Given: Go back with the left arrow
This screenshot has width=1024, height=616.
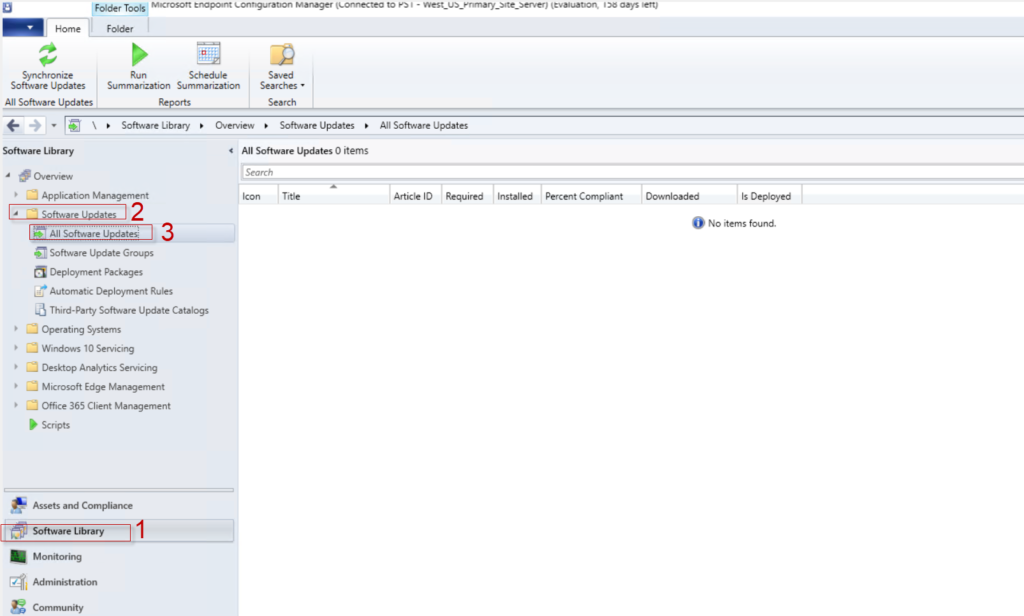Looking at the screenshot, I should click(13, 125).
